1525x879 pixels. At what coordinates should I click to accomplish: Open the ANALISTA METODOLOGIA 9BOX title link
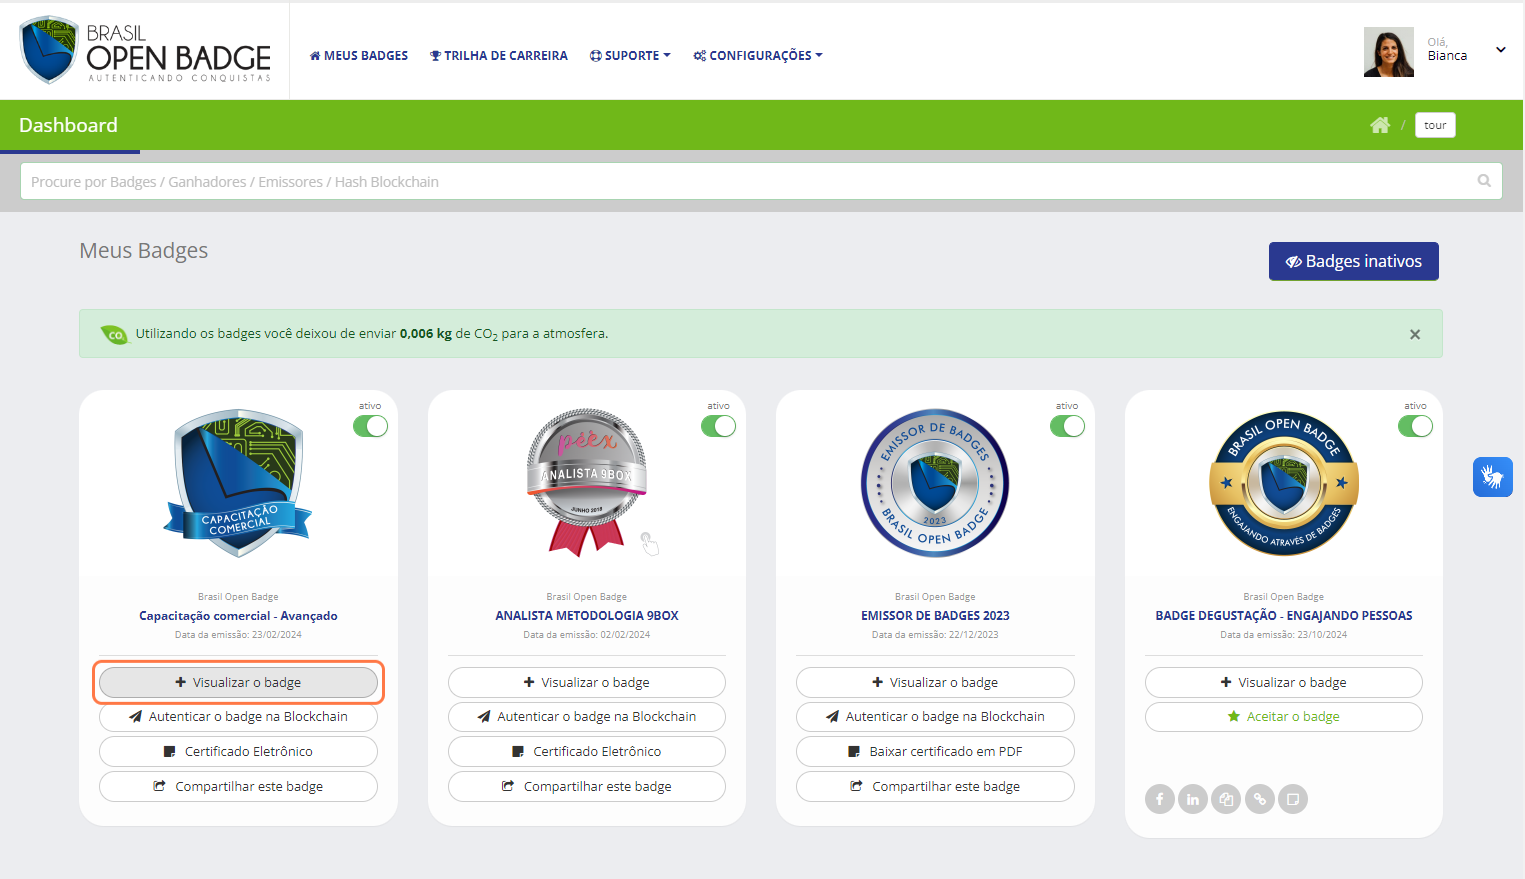click(587, 616)
